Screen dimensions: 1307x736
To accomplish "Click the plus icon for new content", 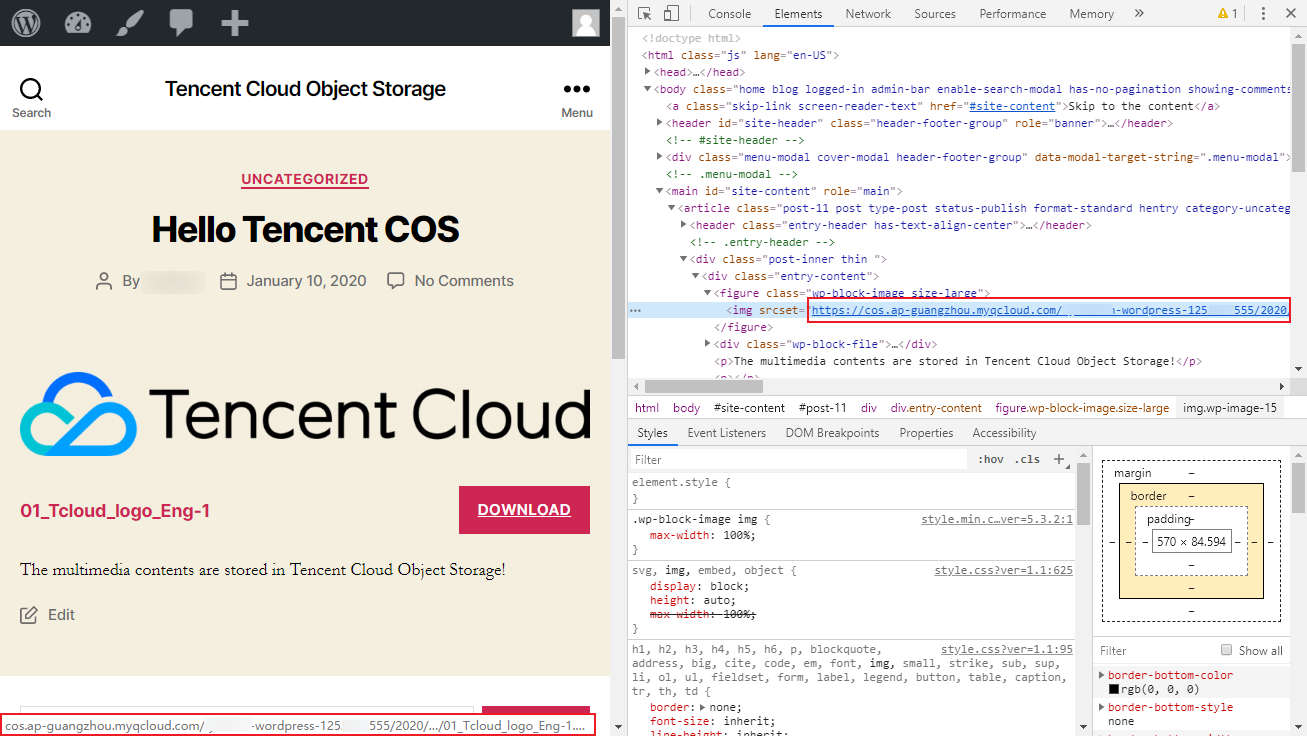I will (235, 22).
